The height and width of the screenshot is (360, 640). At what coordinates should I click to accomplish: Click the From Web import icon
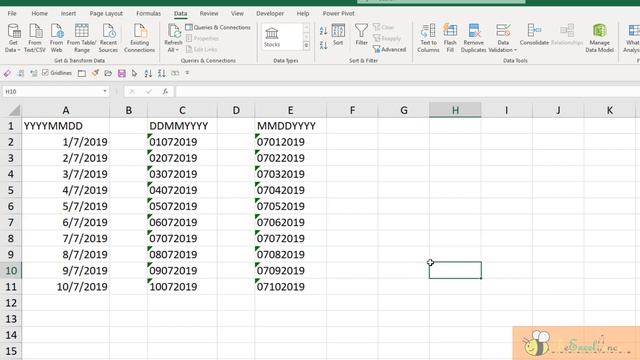56,38
